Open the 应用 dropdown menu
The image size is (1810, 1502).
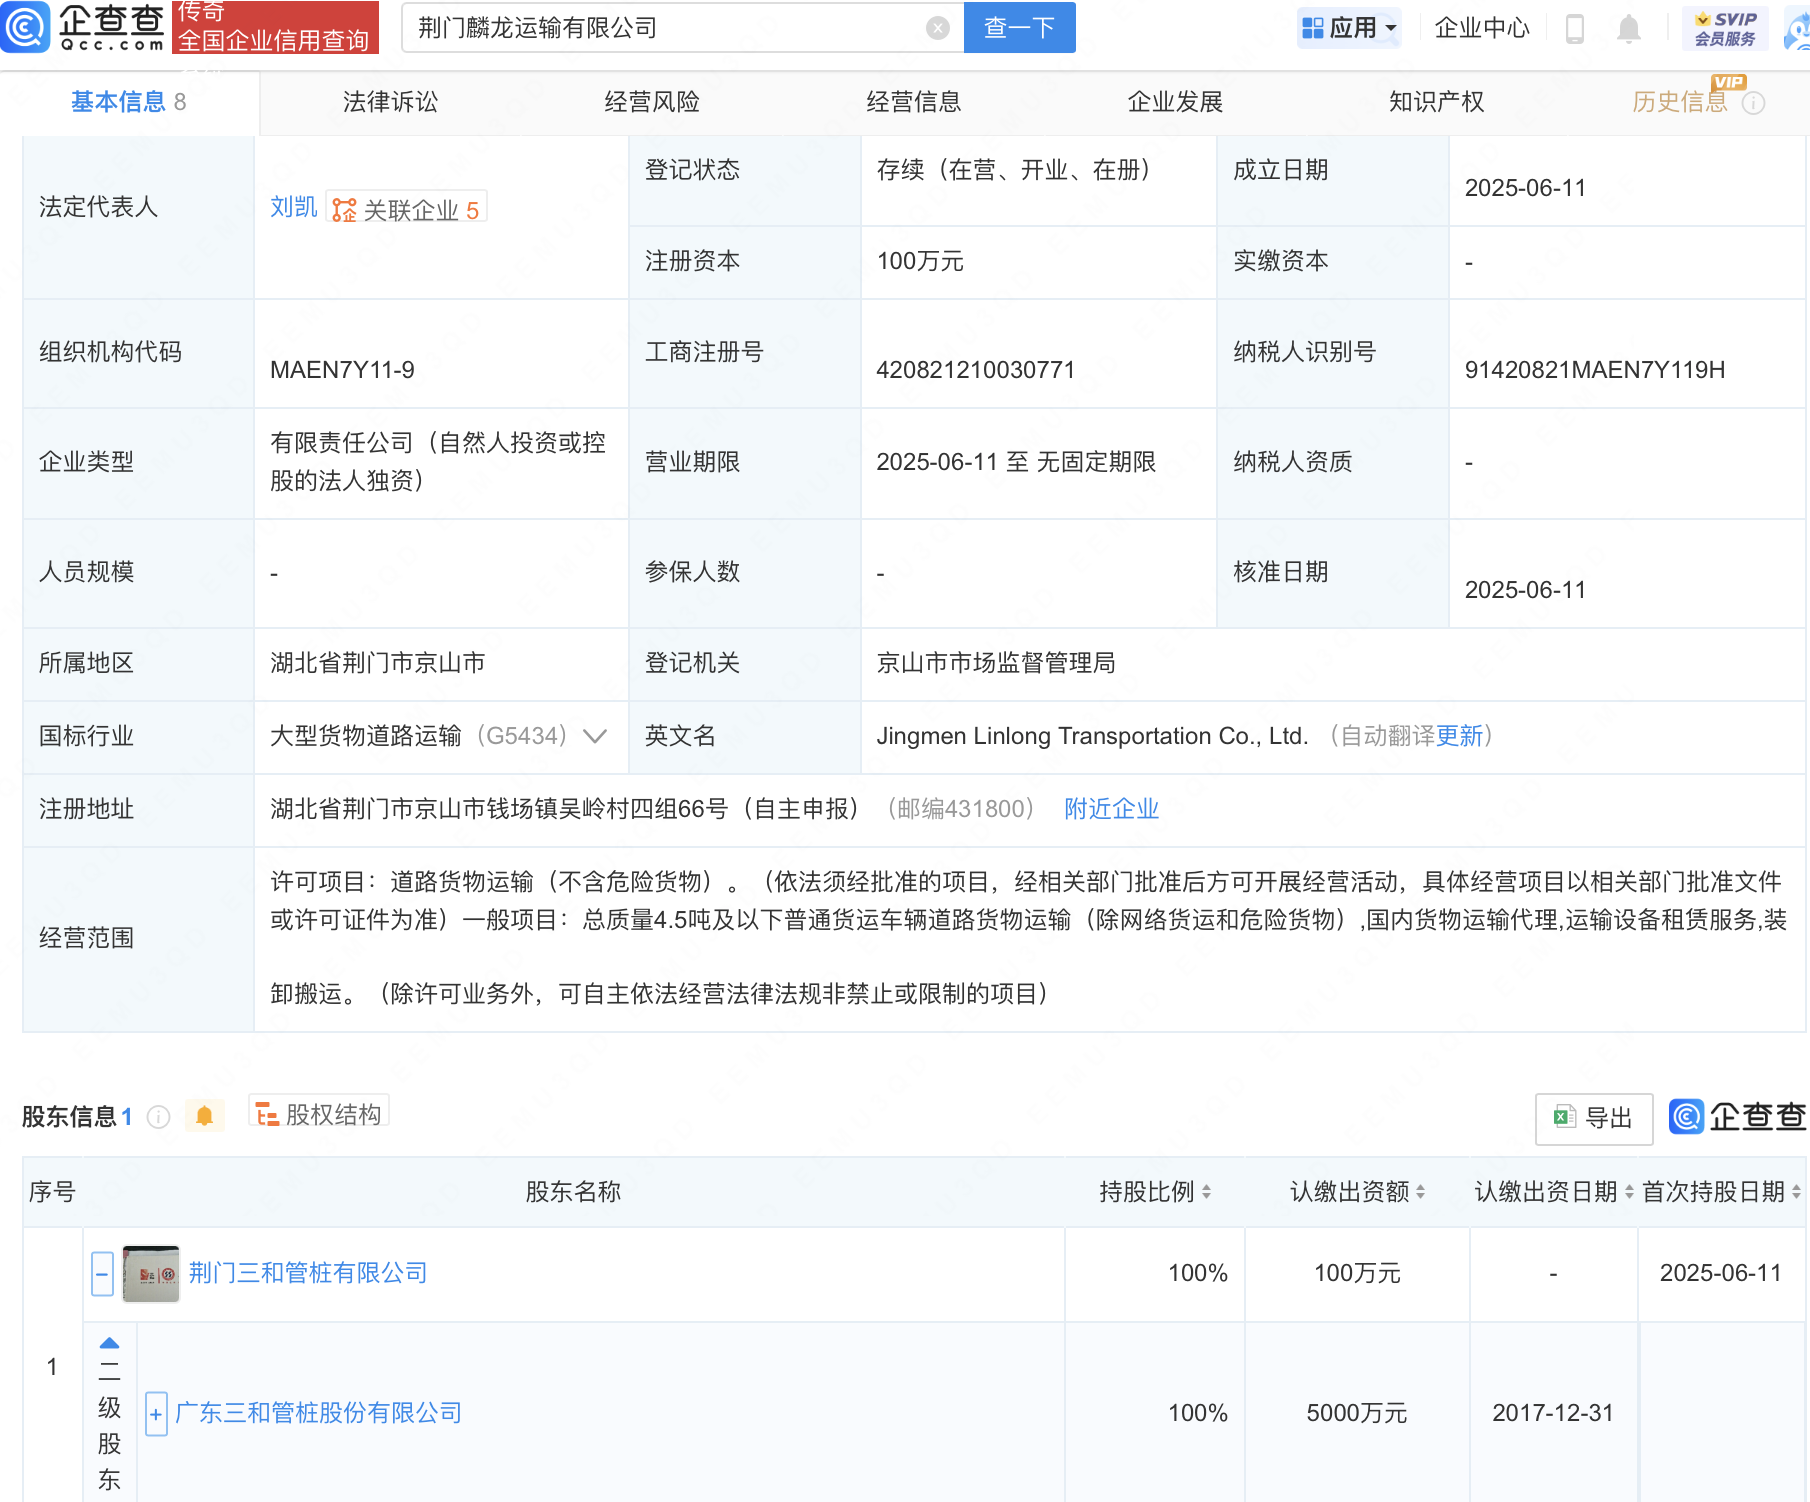point(1350,28)
